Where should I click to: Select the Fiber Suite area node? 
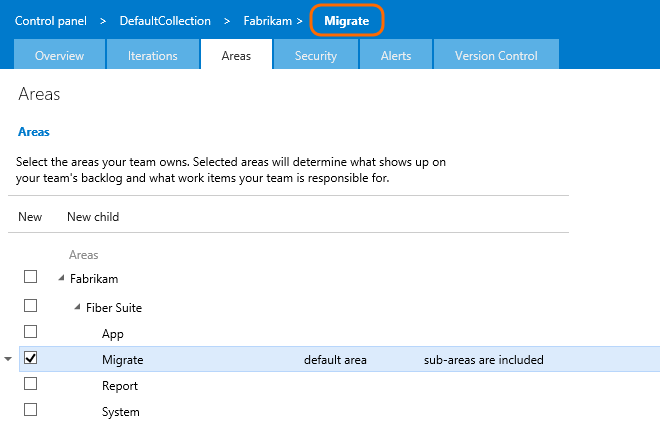(x=114, y=308)
